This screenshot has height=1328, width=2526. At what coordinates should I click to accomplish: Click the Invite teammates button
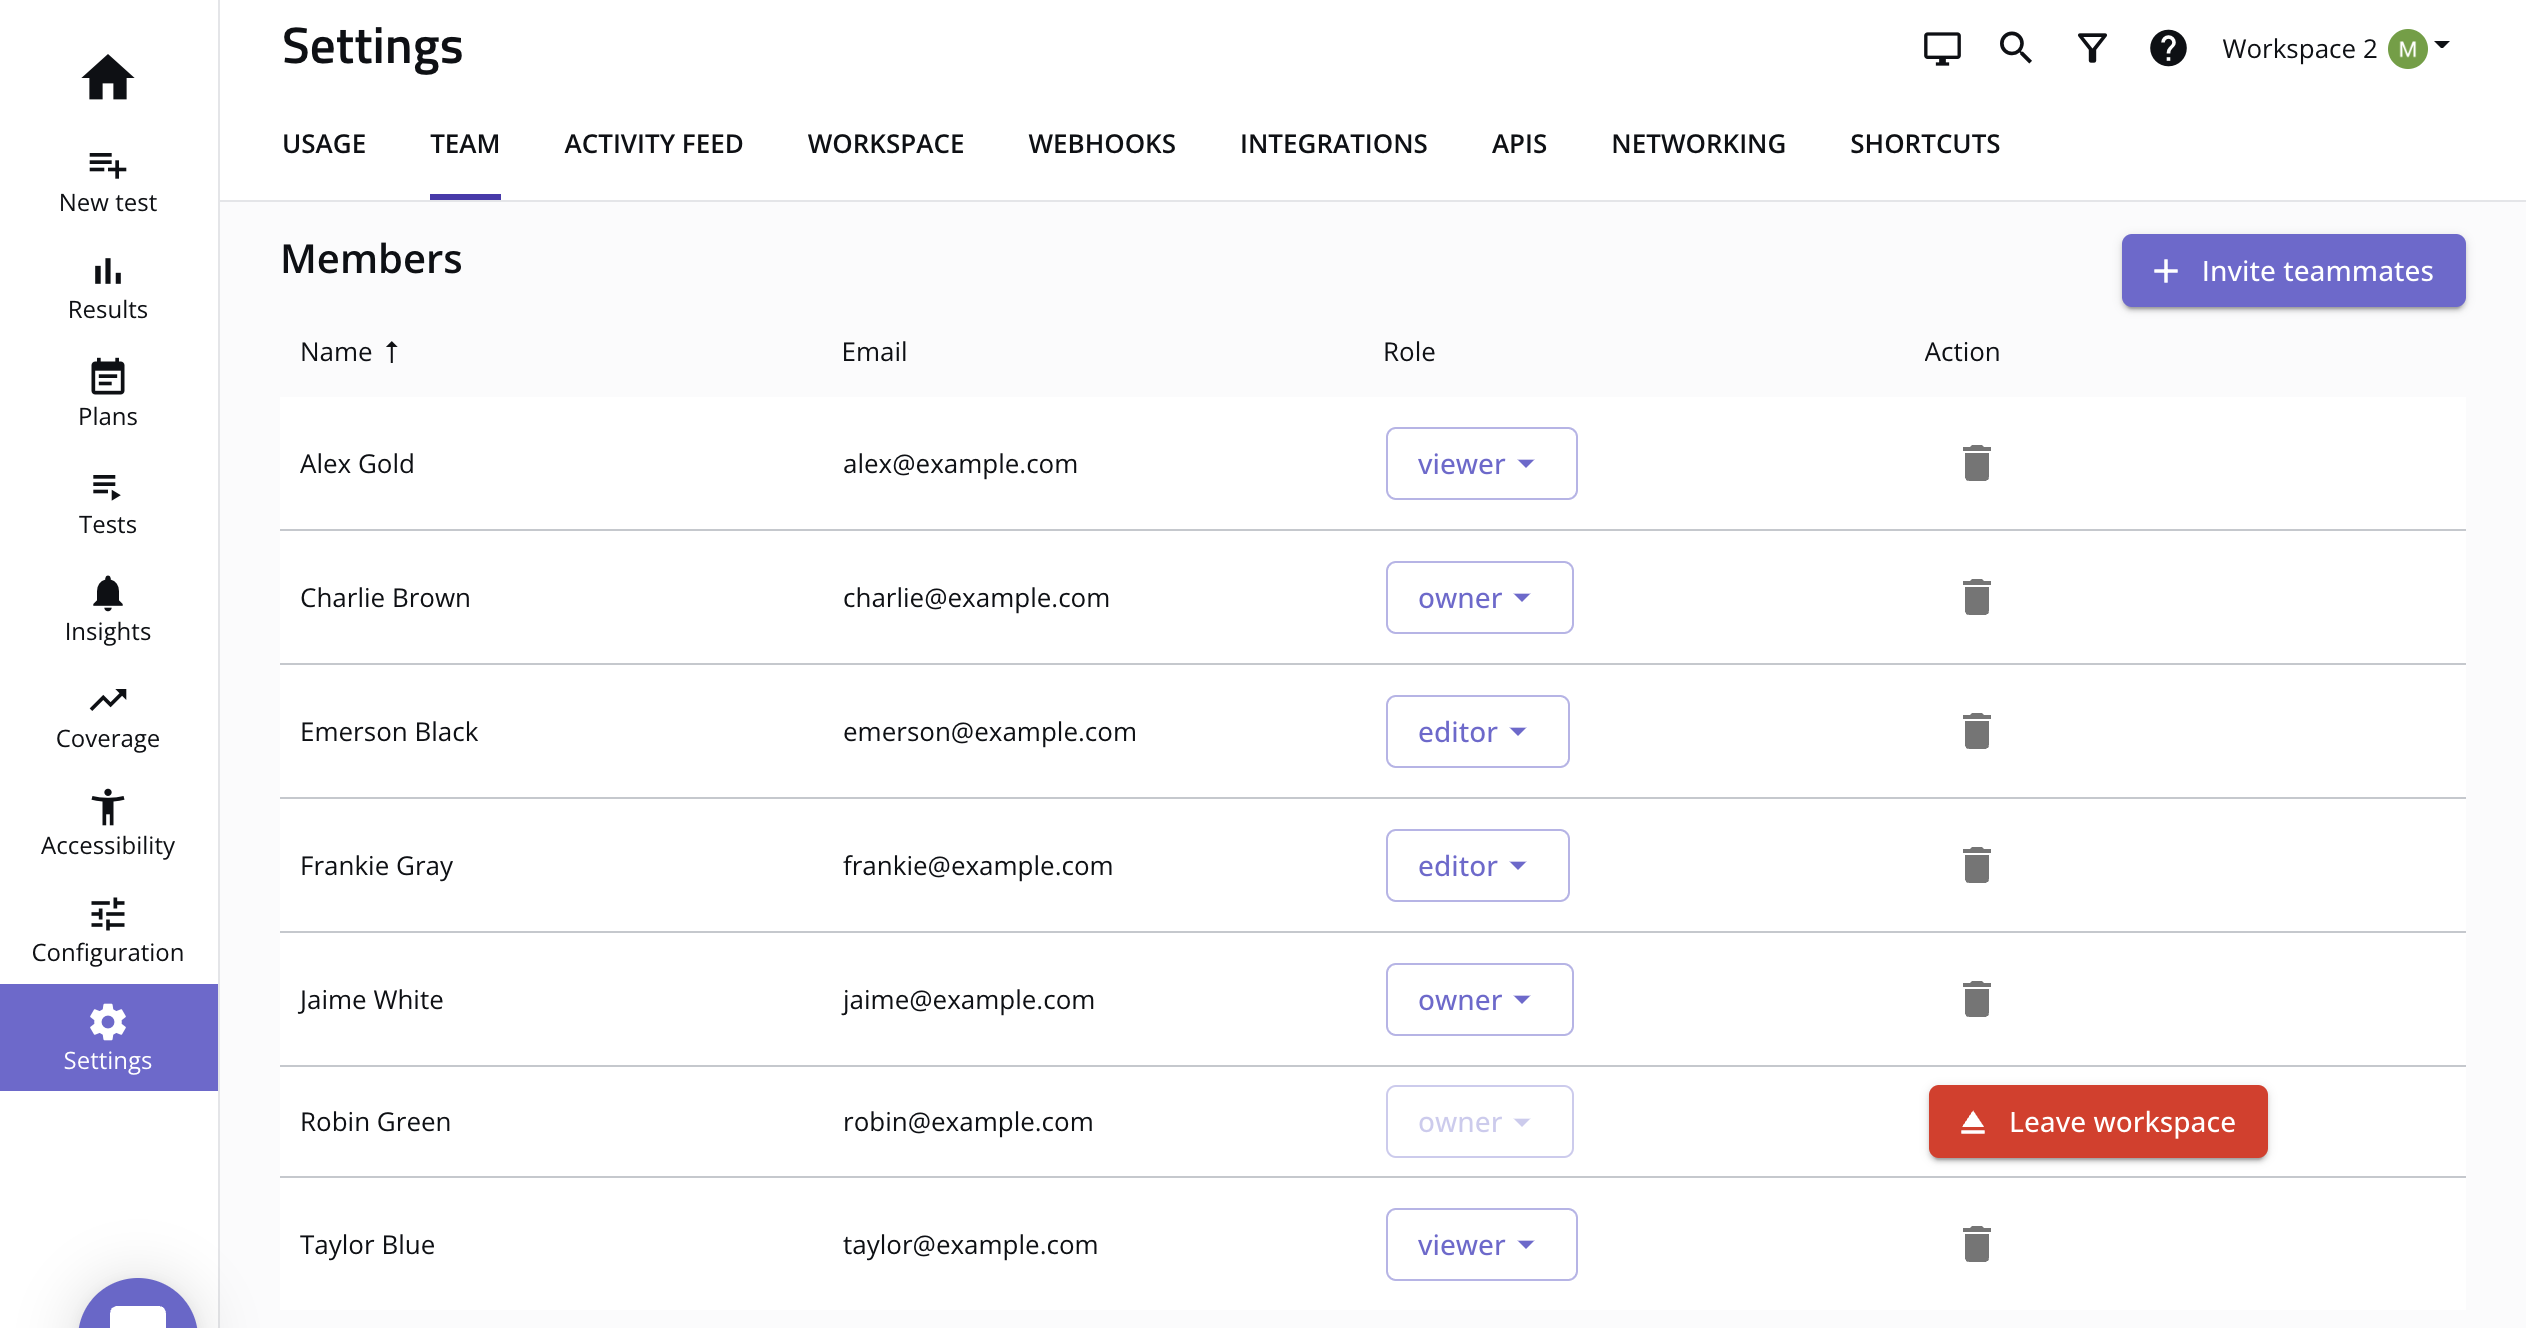[x=2292, y=271]
